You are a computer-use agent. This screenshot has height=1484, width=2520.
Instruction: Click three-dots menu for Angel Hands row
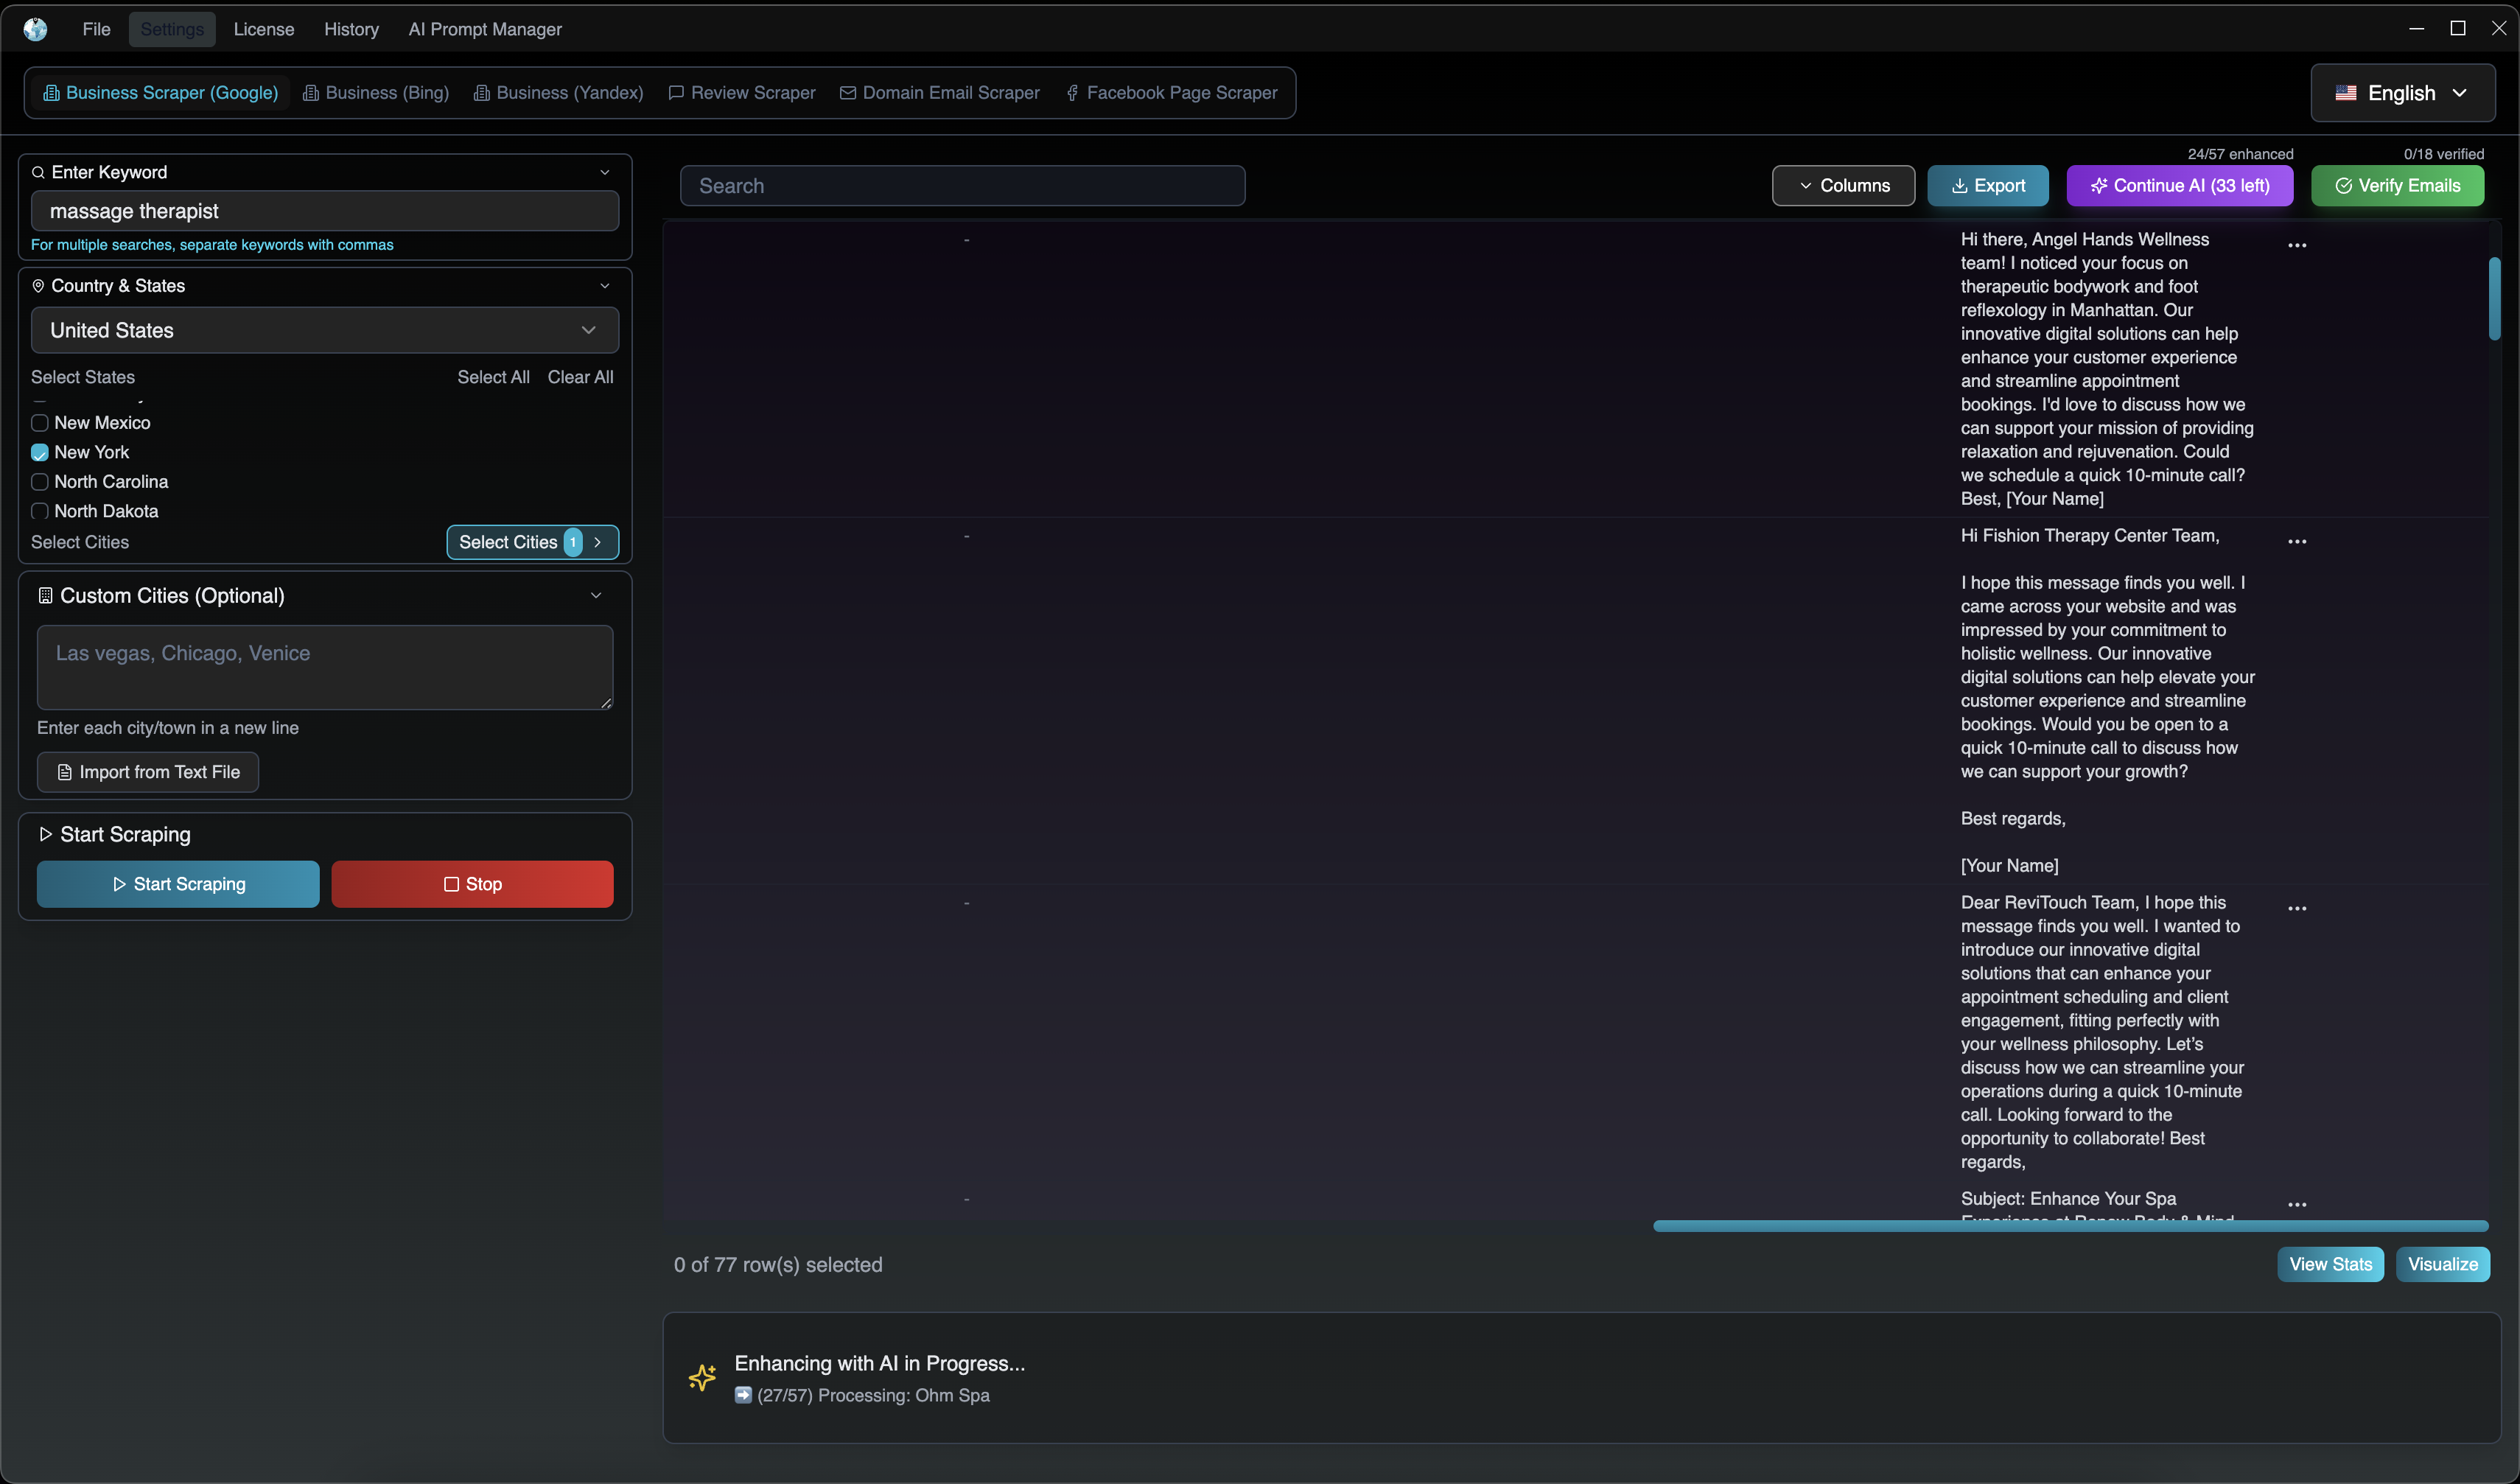pyautogui.click(x=2297, y=245)
